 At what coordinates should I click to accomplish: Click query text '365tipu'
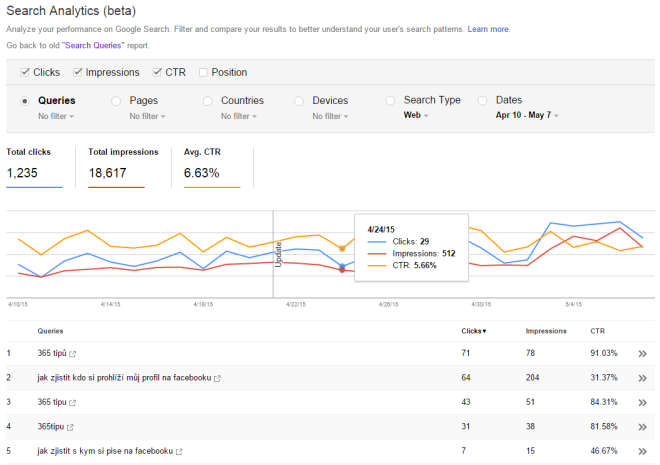pyautogui.click(x=51, y=426)
